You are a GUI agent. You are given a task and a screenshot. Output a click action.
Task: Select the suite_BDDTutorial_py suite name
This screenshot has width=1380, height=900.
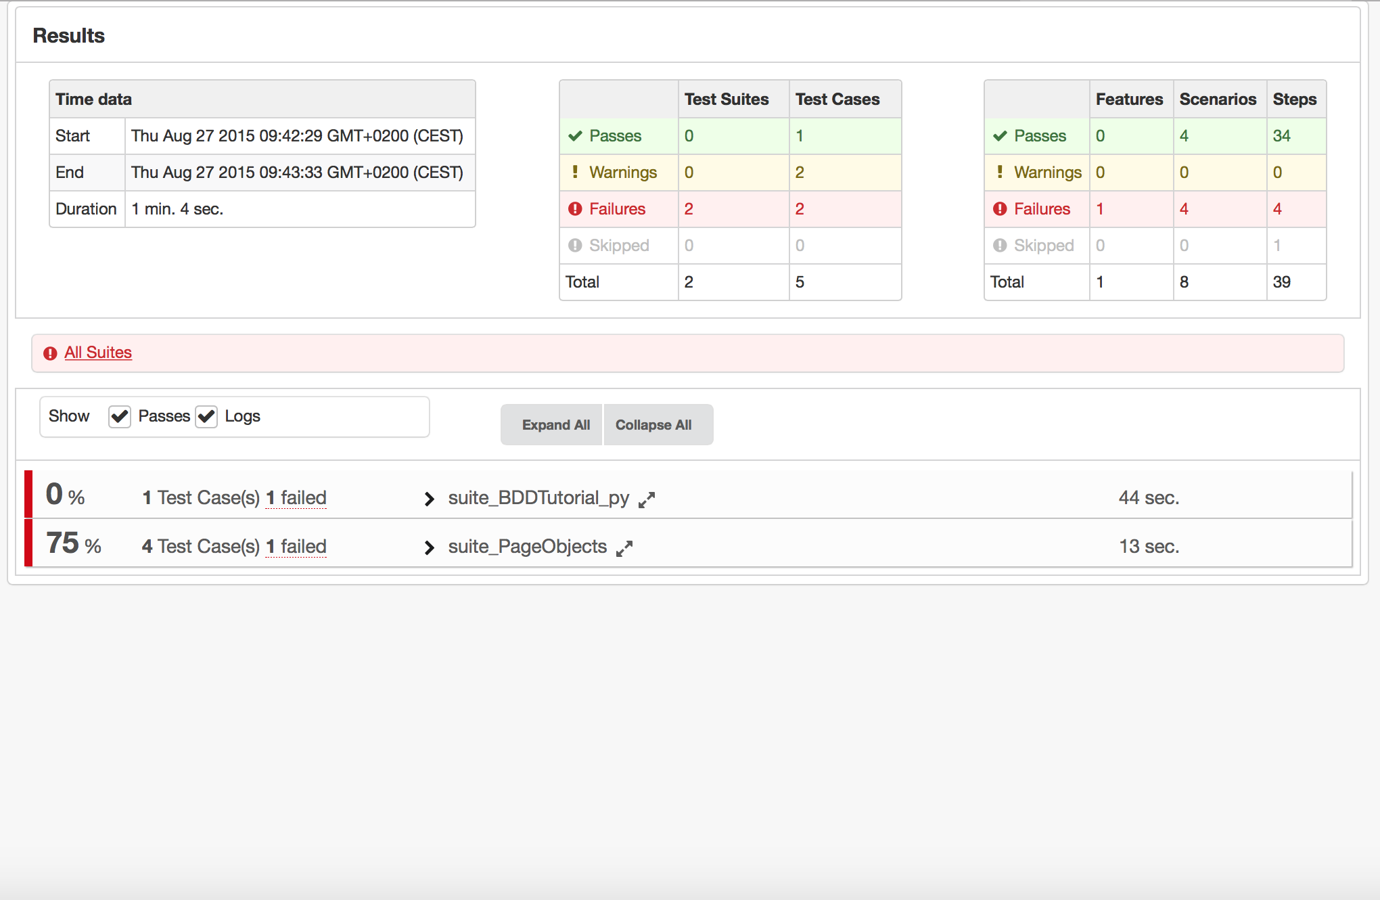539,498
